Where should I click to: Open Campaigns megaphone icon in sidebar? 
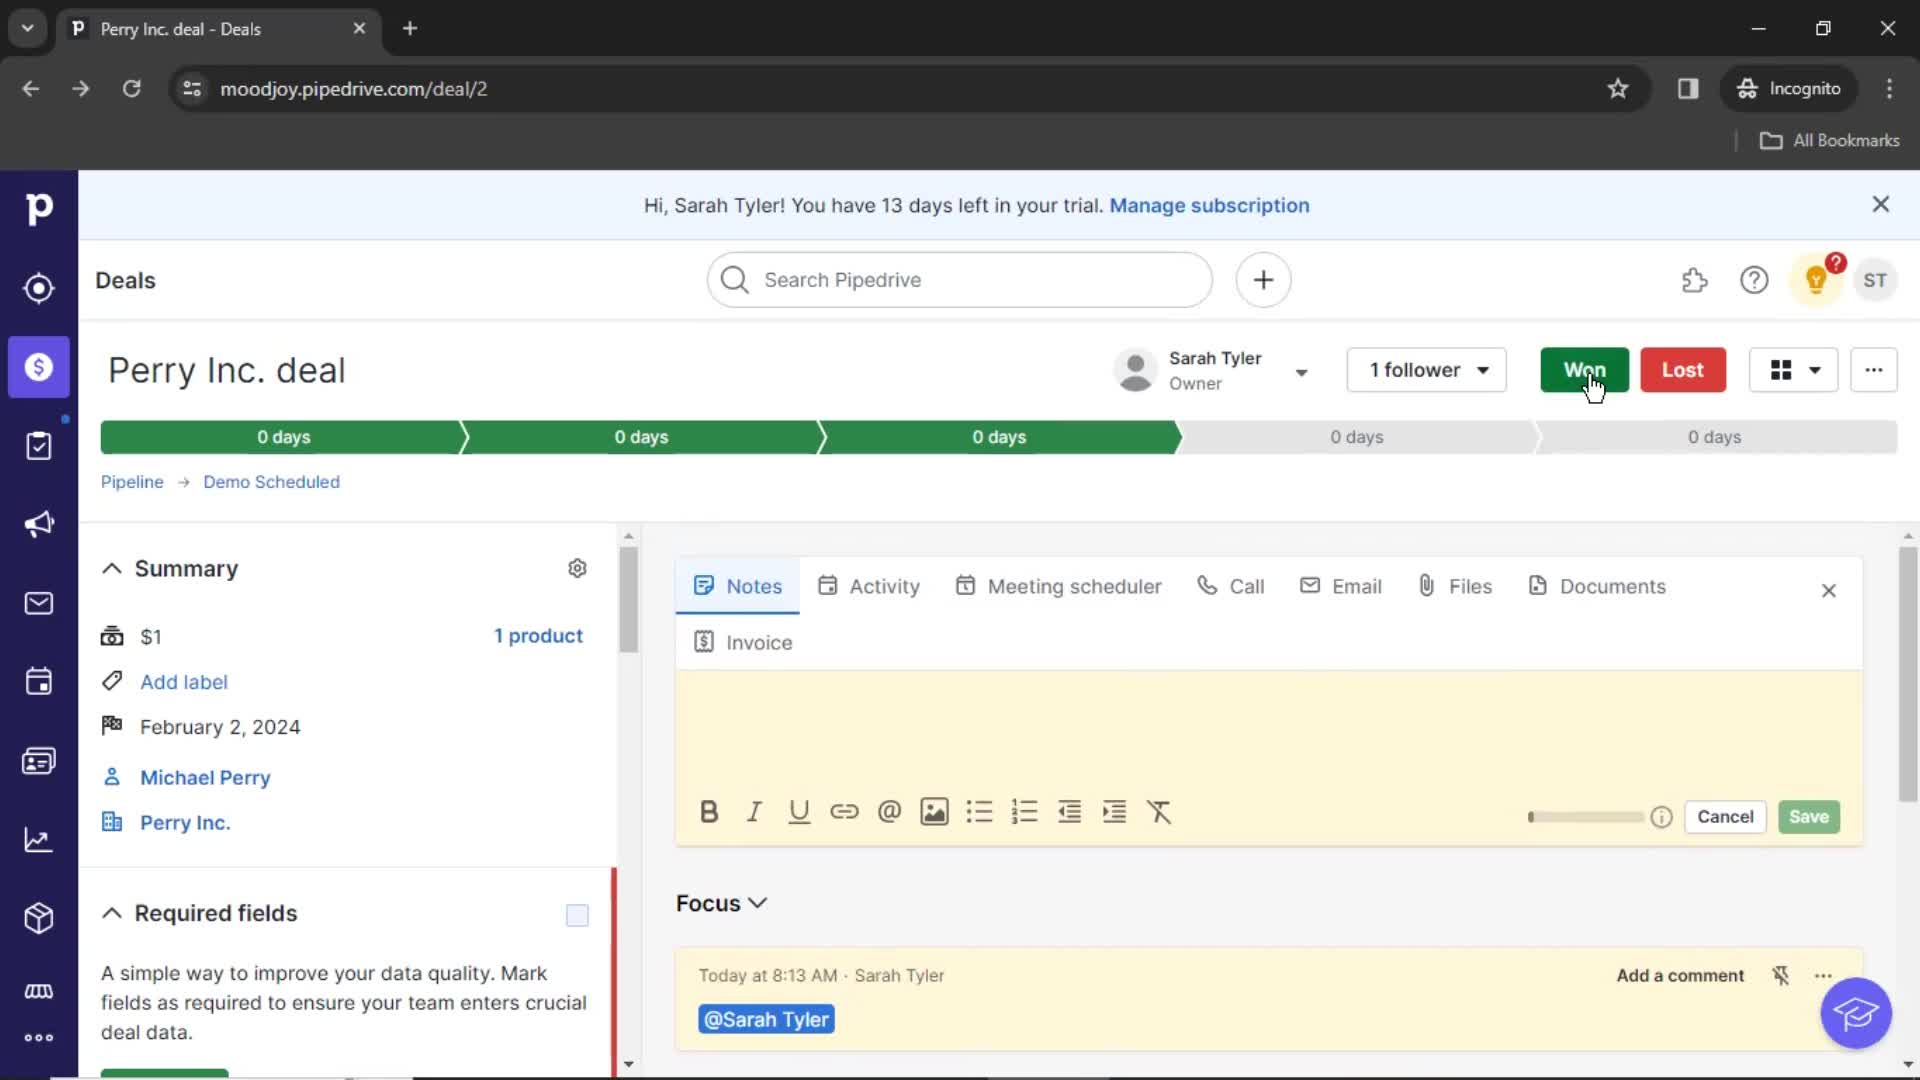pyautogui.click(x=39, y=524)
